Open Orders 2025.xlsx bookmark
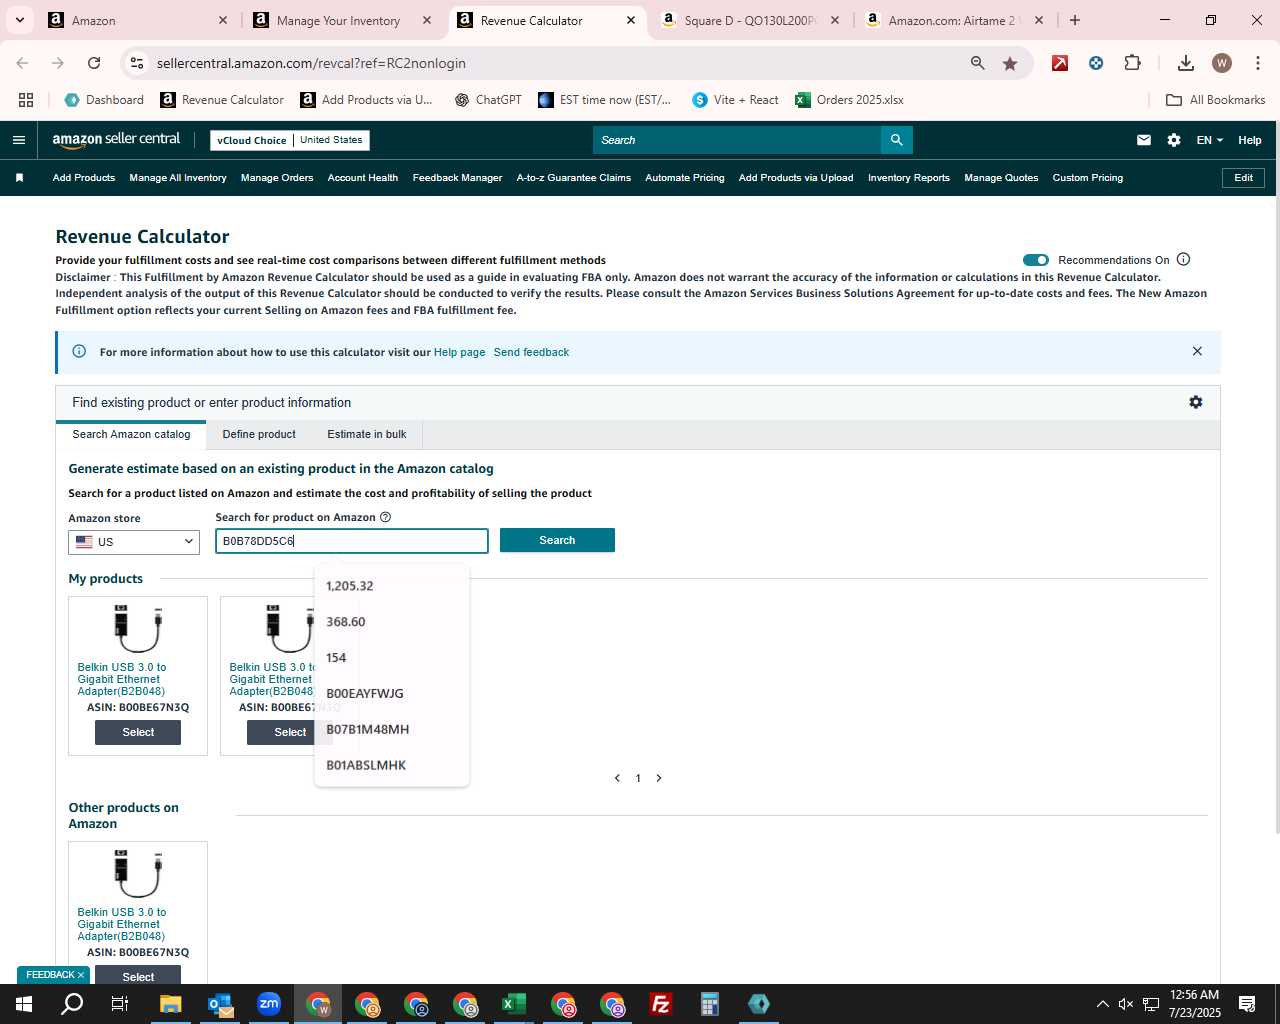 click(849, 100)
